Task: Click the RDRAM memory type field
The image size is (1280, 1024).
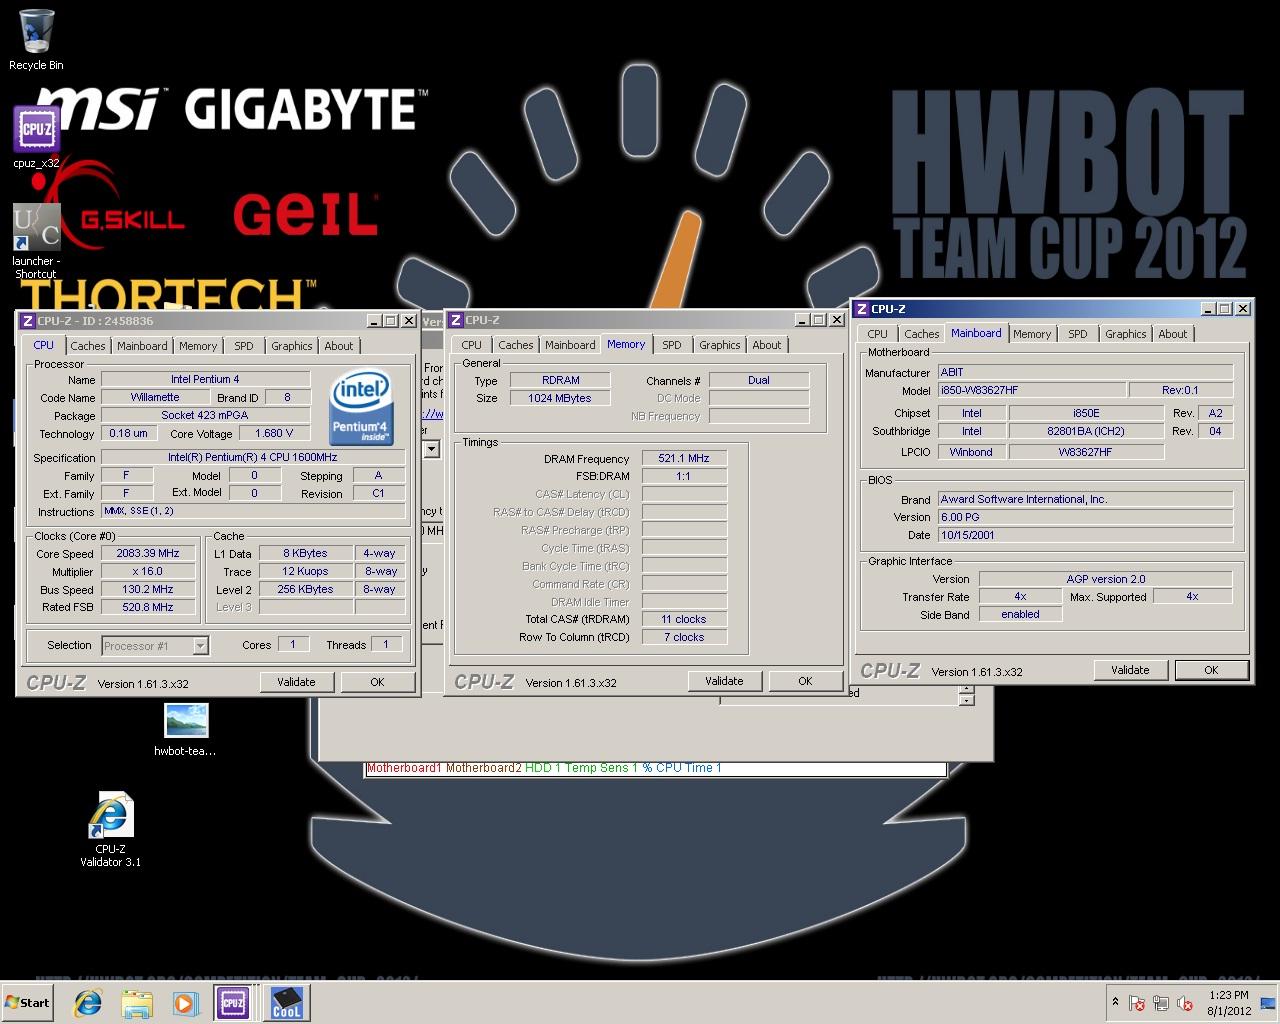Action: (560, 380)
